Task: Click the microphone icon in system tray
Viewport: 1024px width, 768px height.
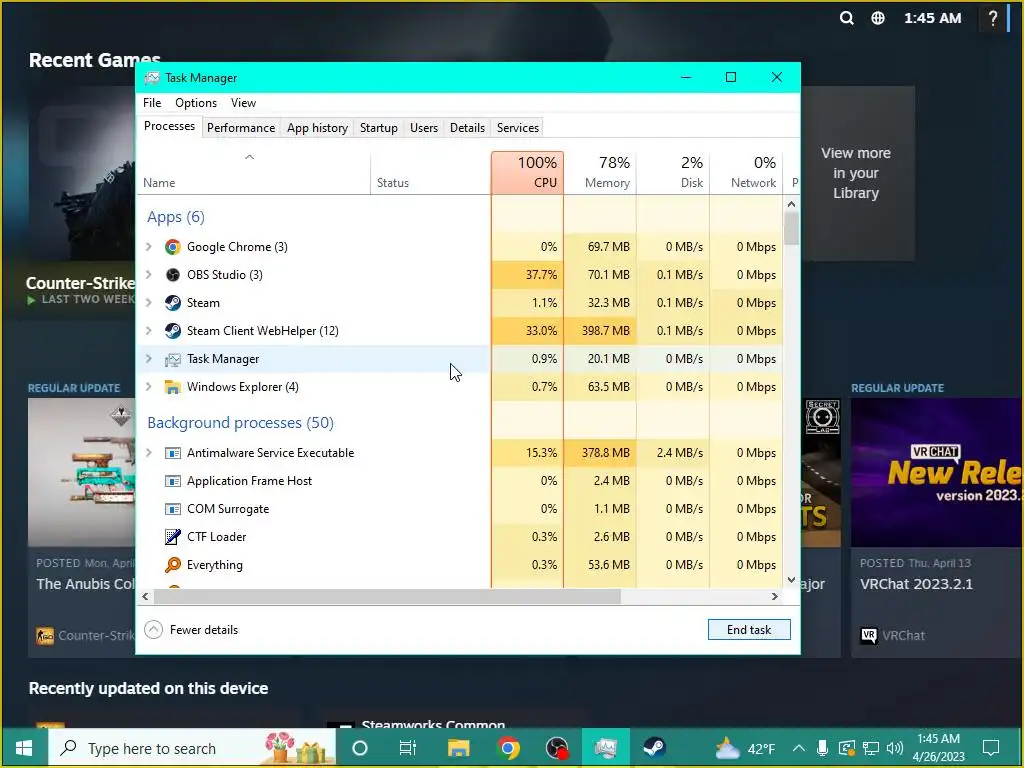Action: coord(822,748)
